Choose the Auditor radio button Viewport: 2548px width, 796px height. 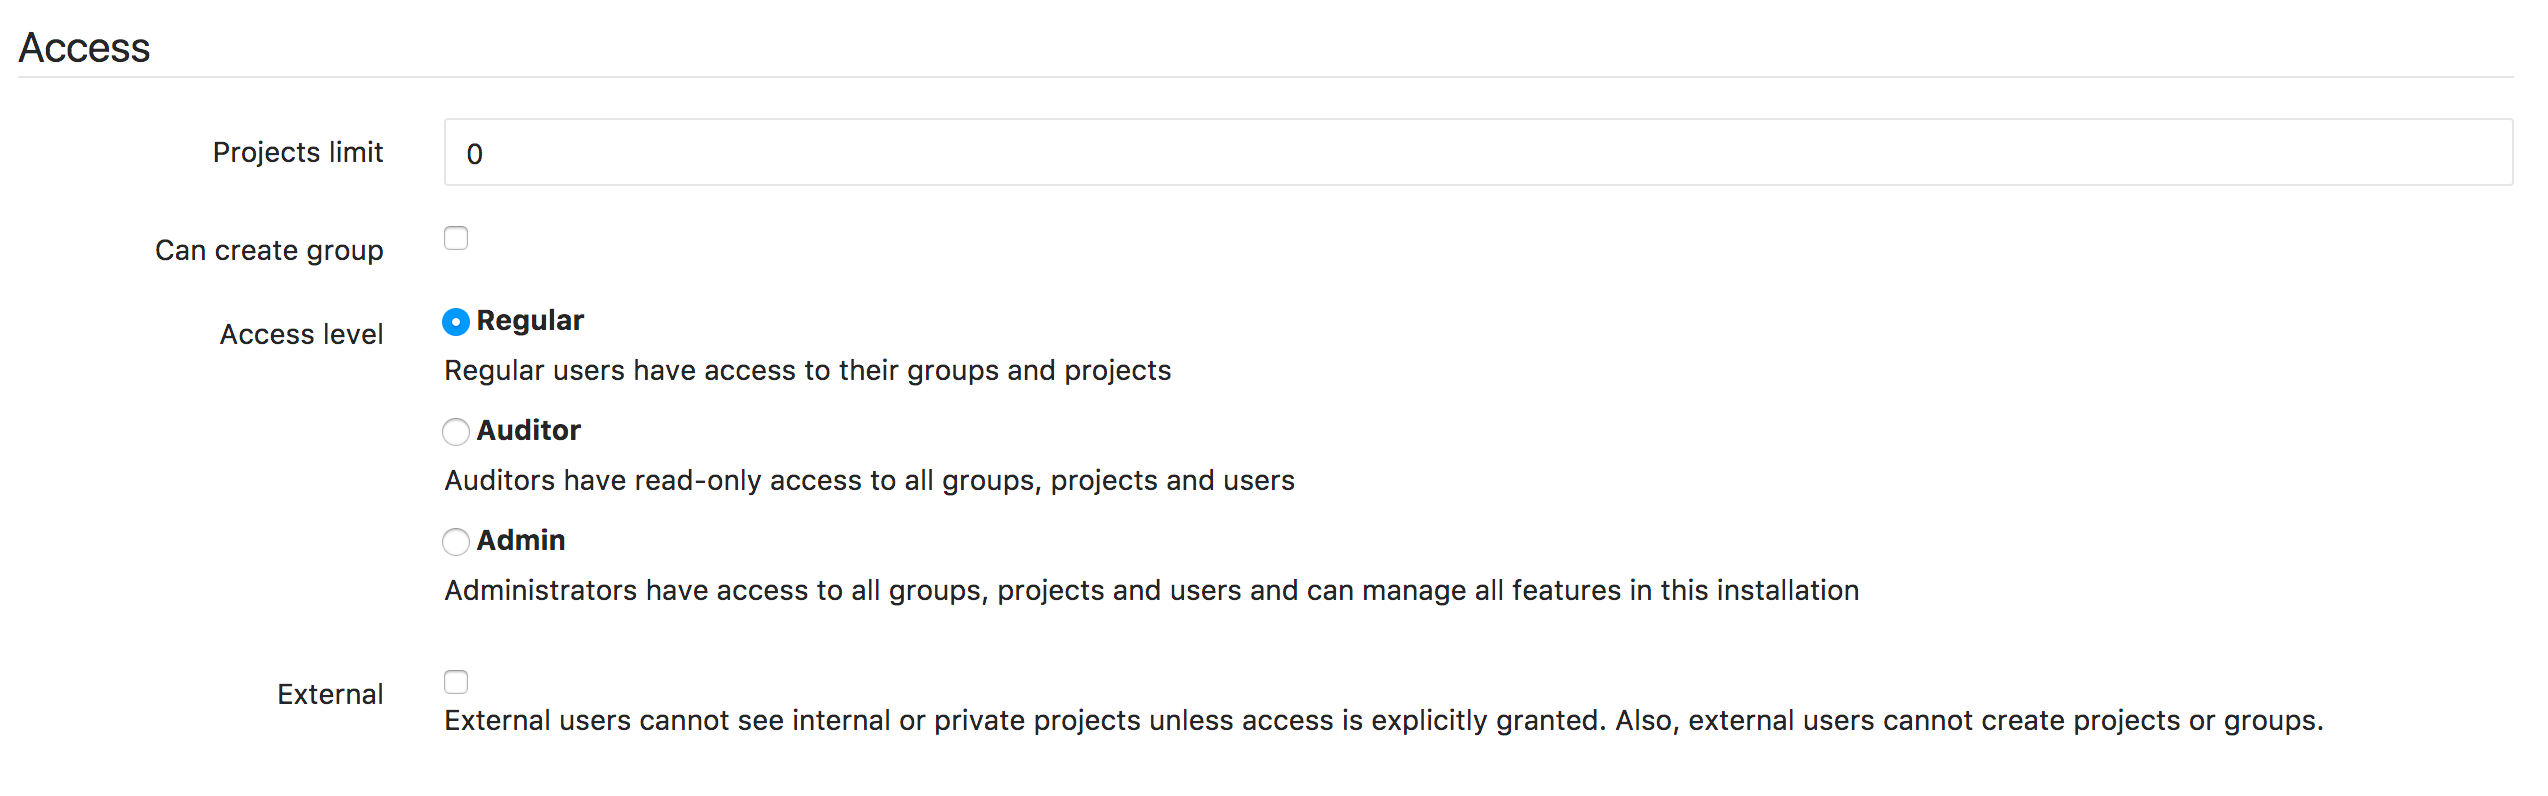click(456, 432)
